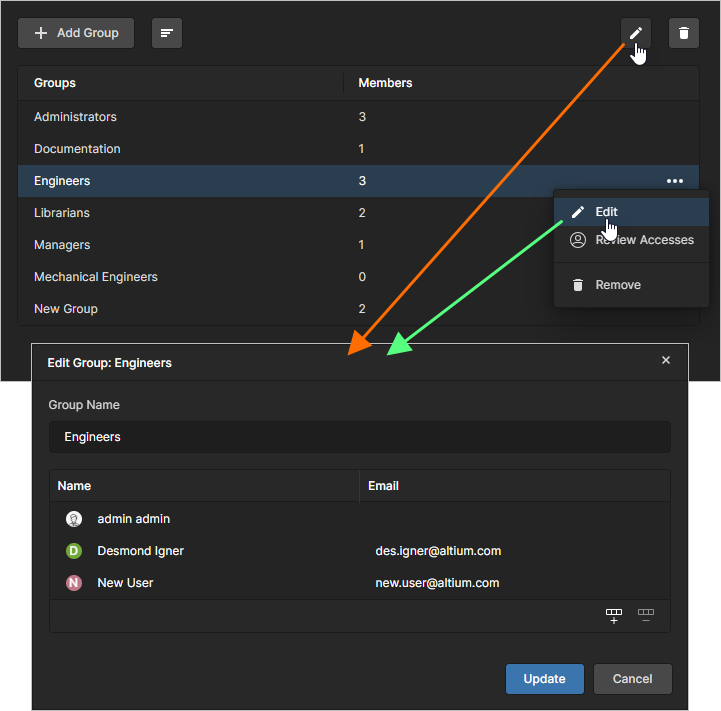
Task: Choose Review Accesses from the context menu
Action: click(x=631, y=240)
